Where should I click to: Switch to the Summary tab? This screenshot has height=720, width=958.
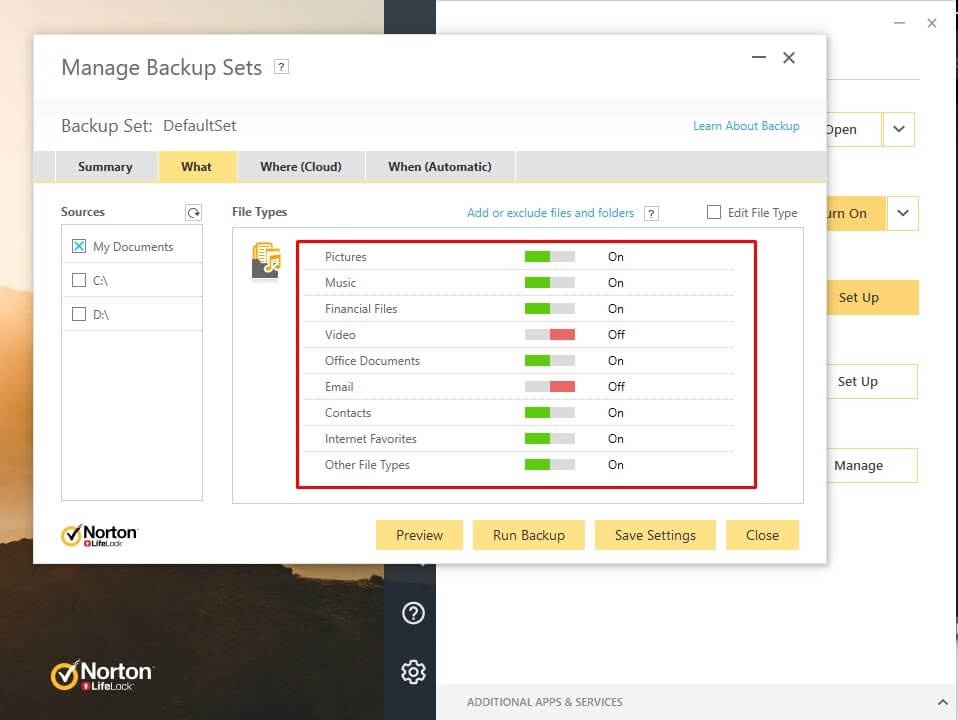click(106, 166)
